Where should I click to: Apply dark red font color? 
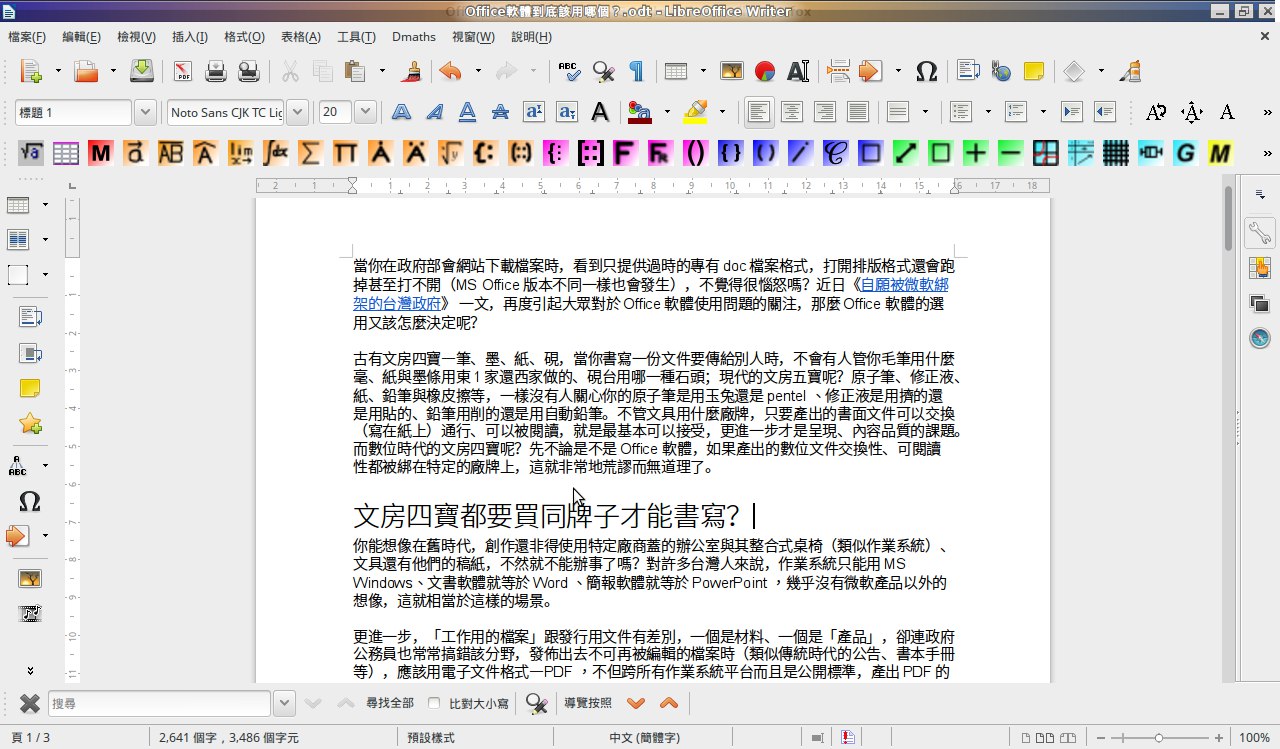tap(639, 112)
